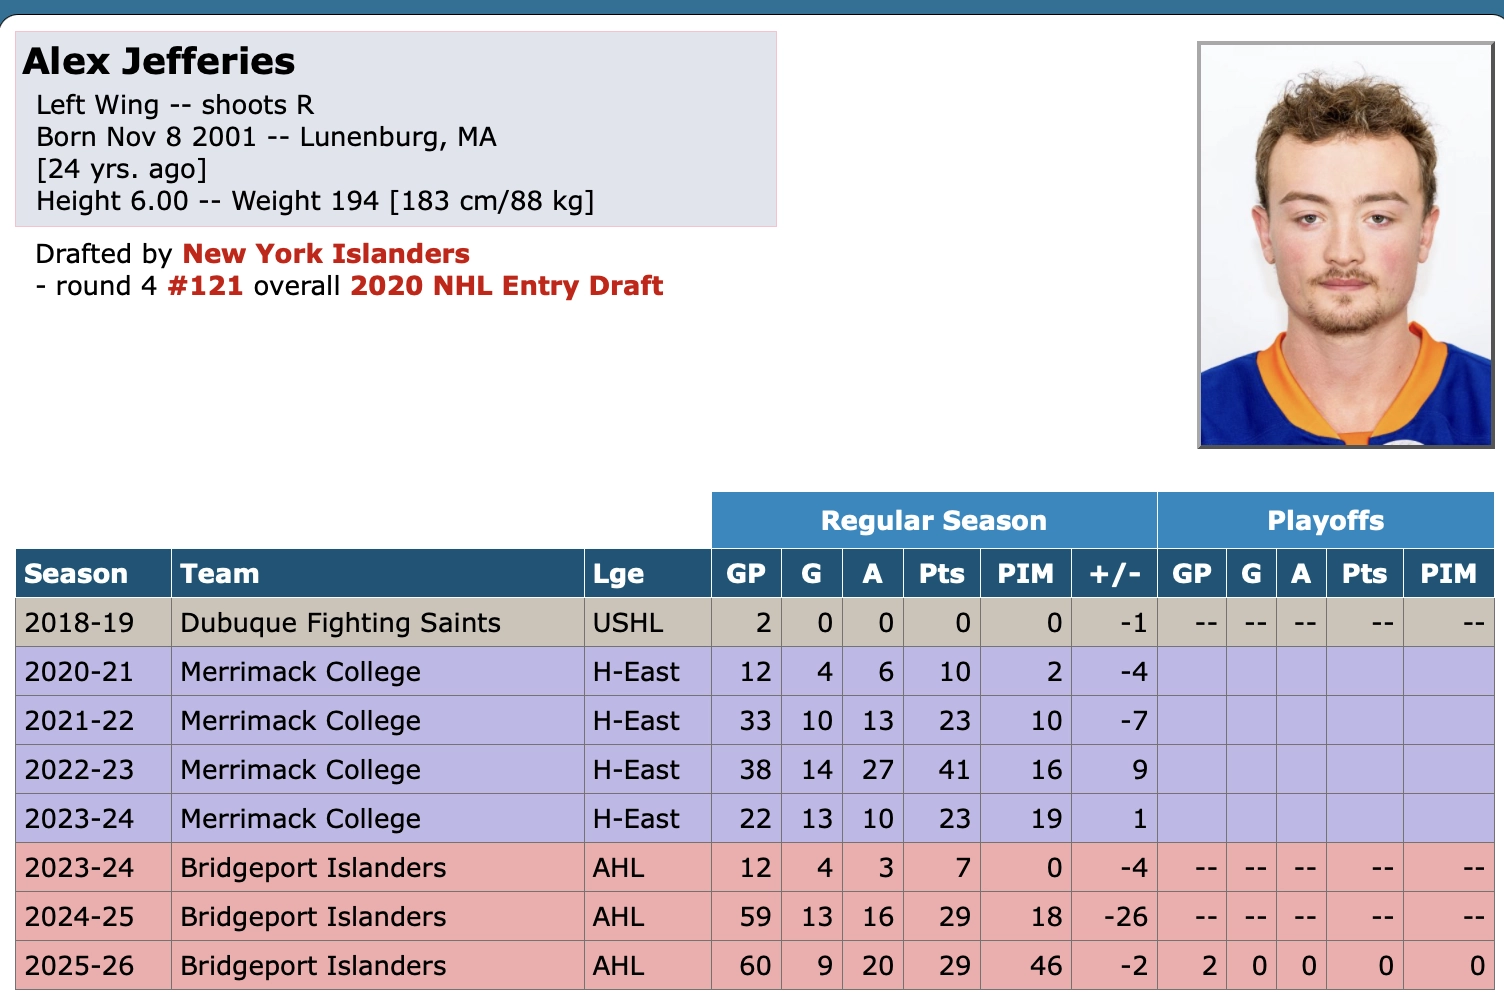Select Dubuque Fighting Saints team entry

tap(340, 623)
